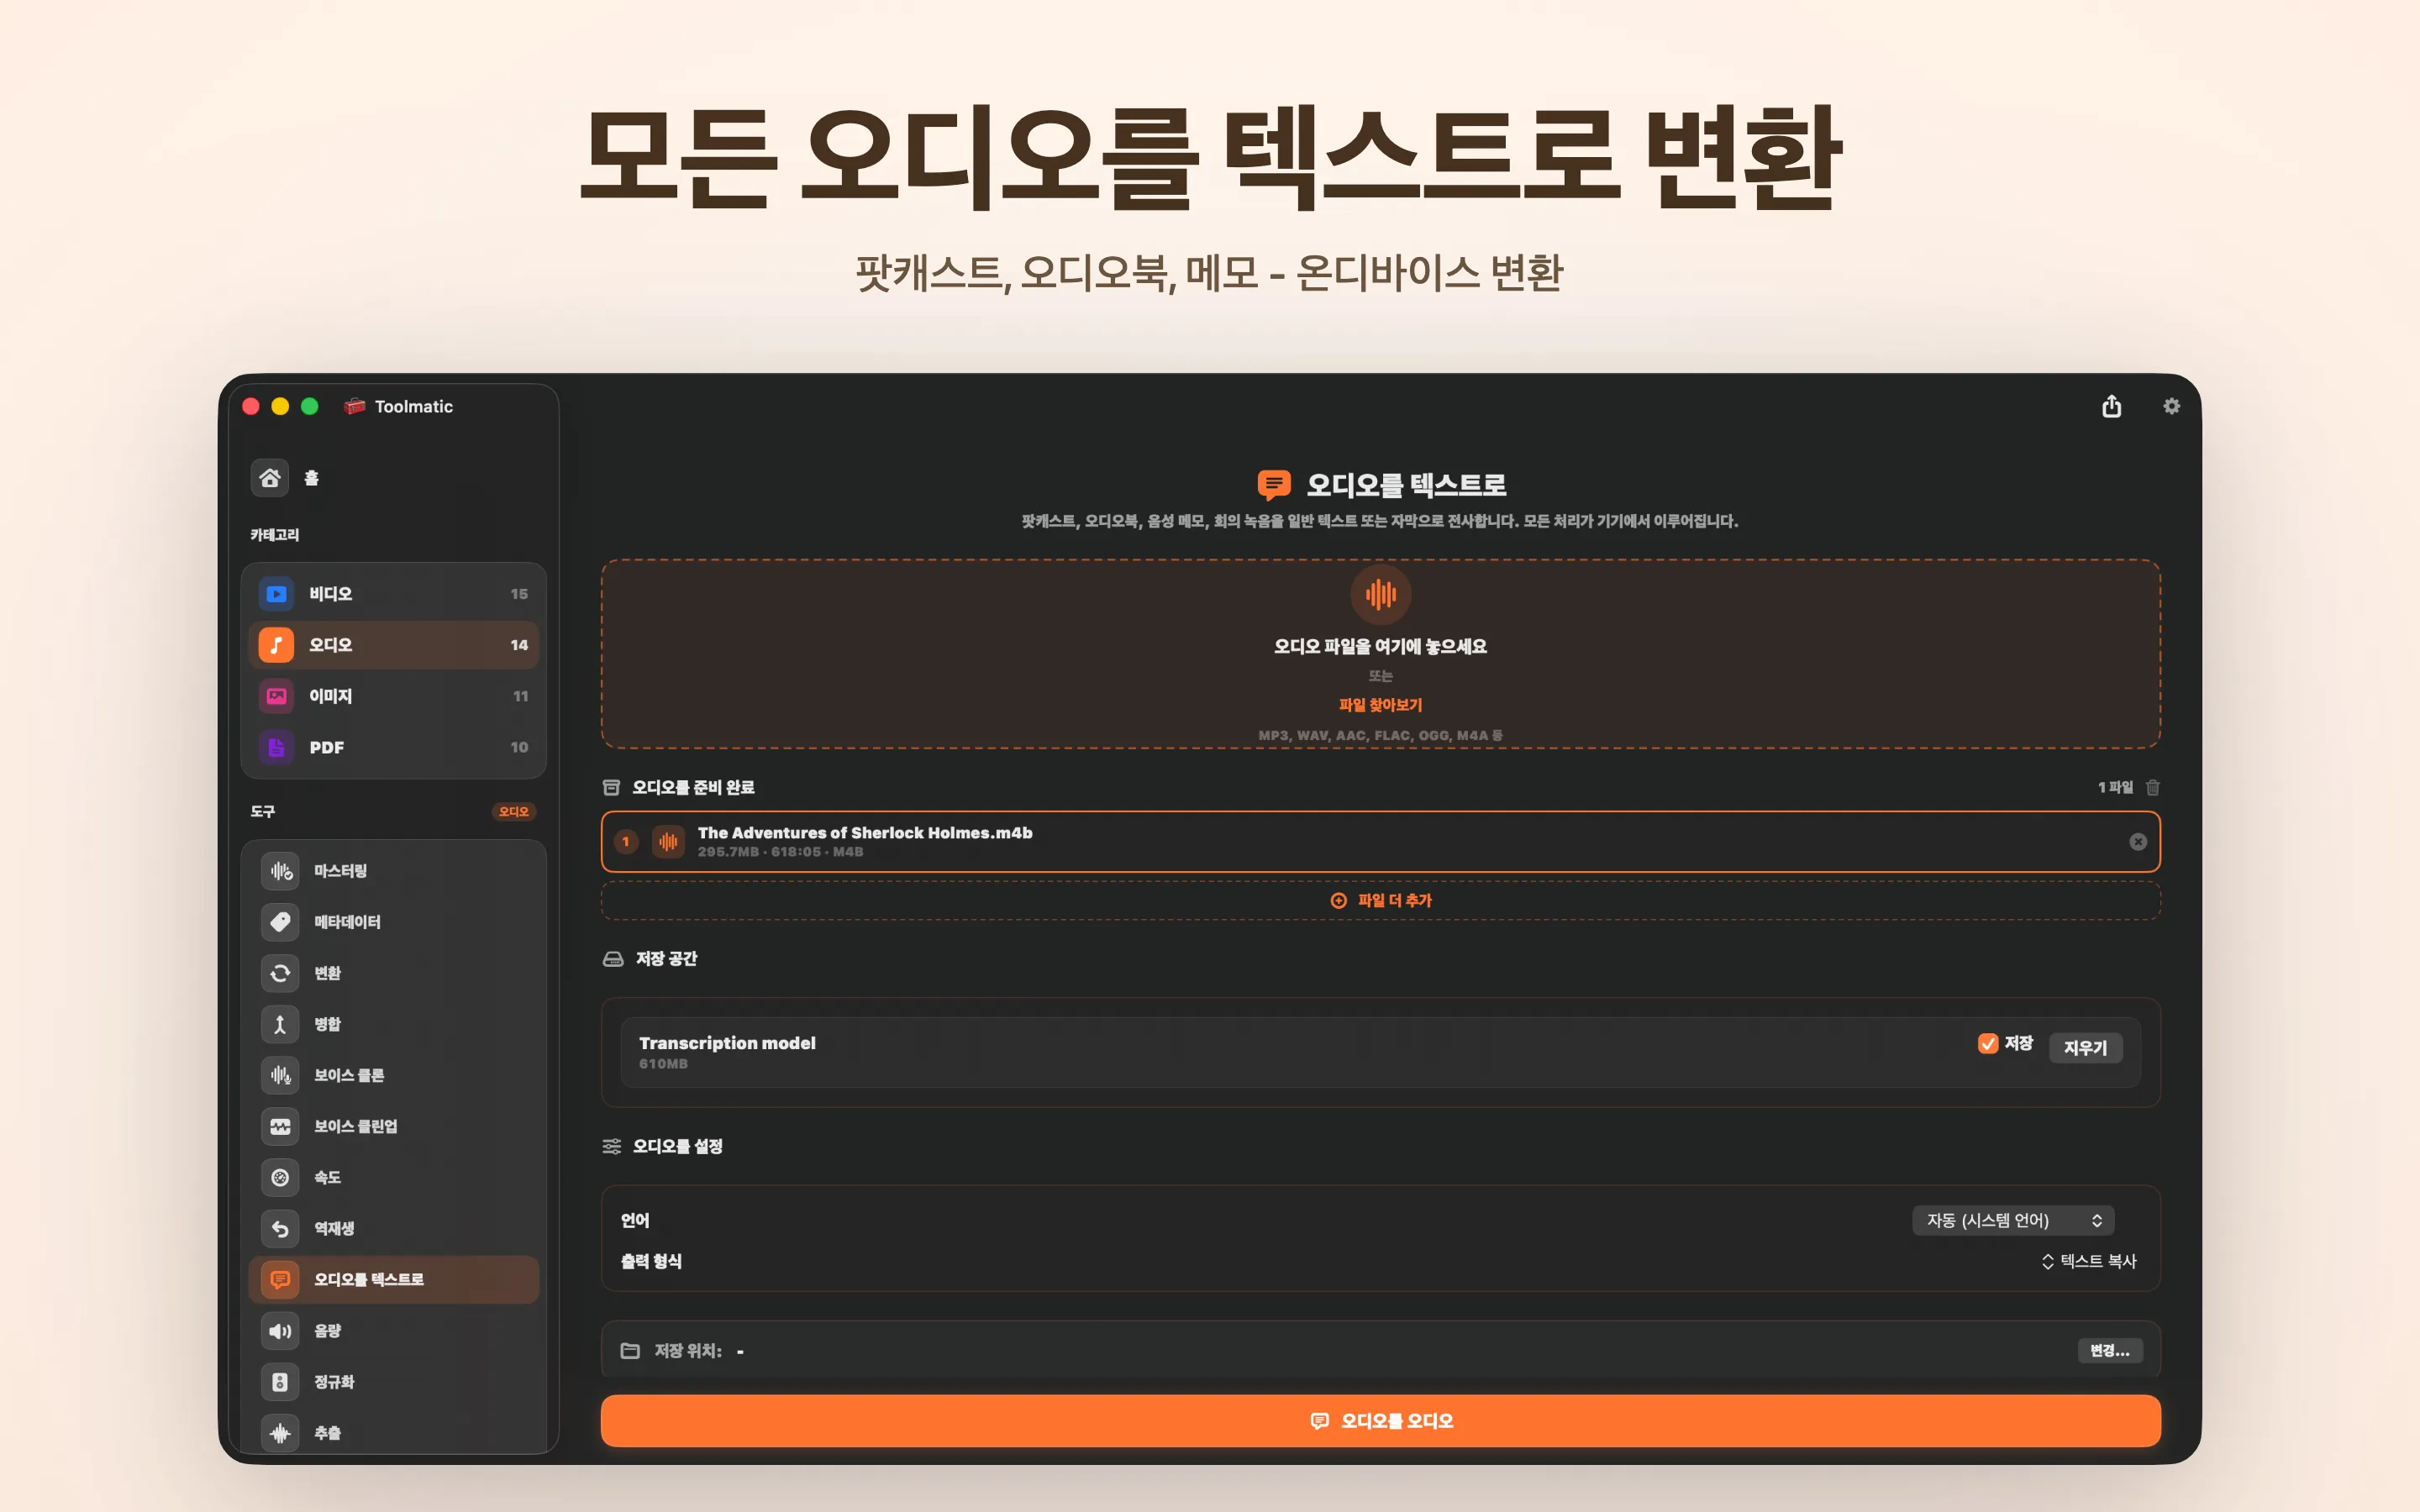This screenshot has height=1512, width=2420.
Task: Click the orange 오디오를 오디오 start button
Action: coord(1380,1421)
